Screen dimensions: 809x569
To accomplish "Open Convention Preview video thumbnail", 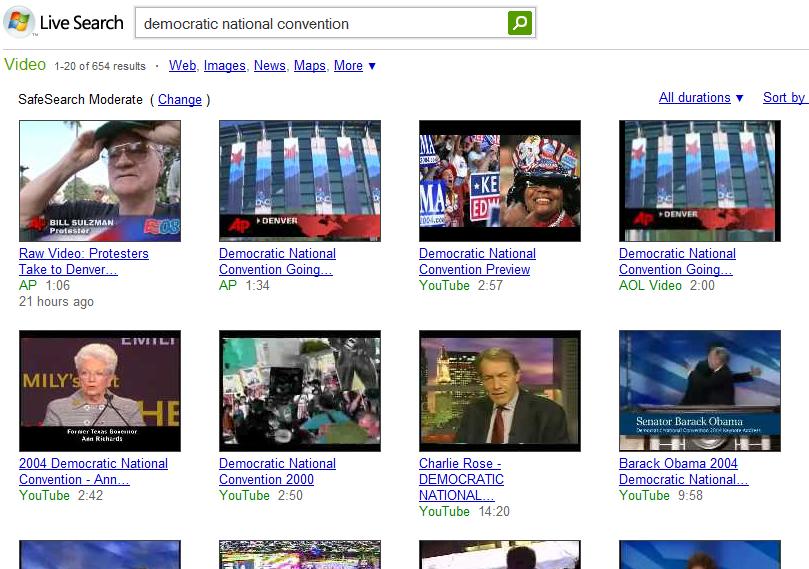I will coord(500,181).
